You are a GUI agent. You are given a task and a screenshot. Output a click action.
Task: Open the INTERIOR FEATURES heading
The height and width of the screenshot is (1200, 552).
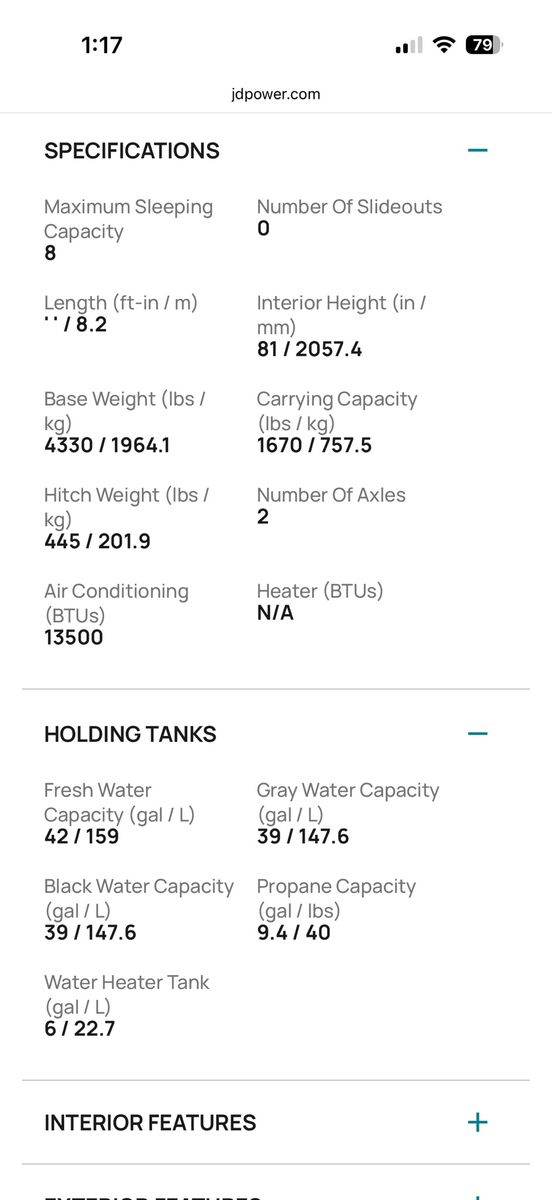pyautogui.click(x=150, y=1122)
